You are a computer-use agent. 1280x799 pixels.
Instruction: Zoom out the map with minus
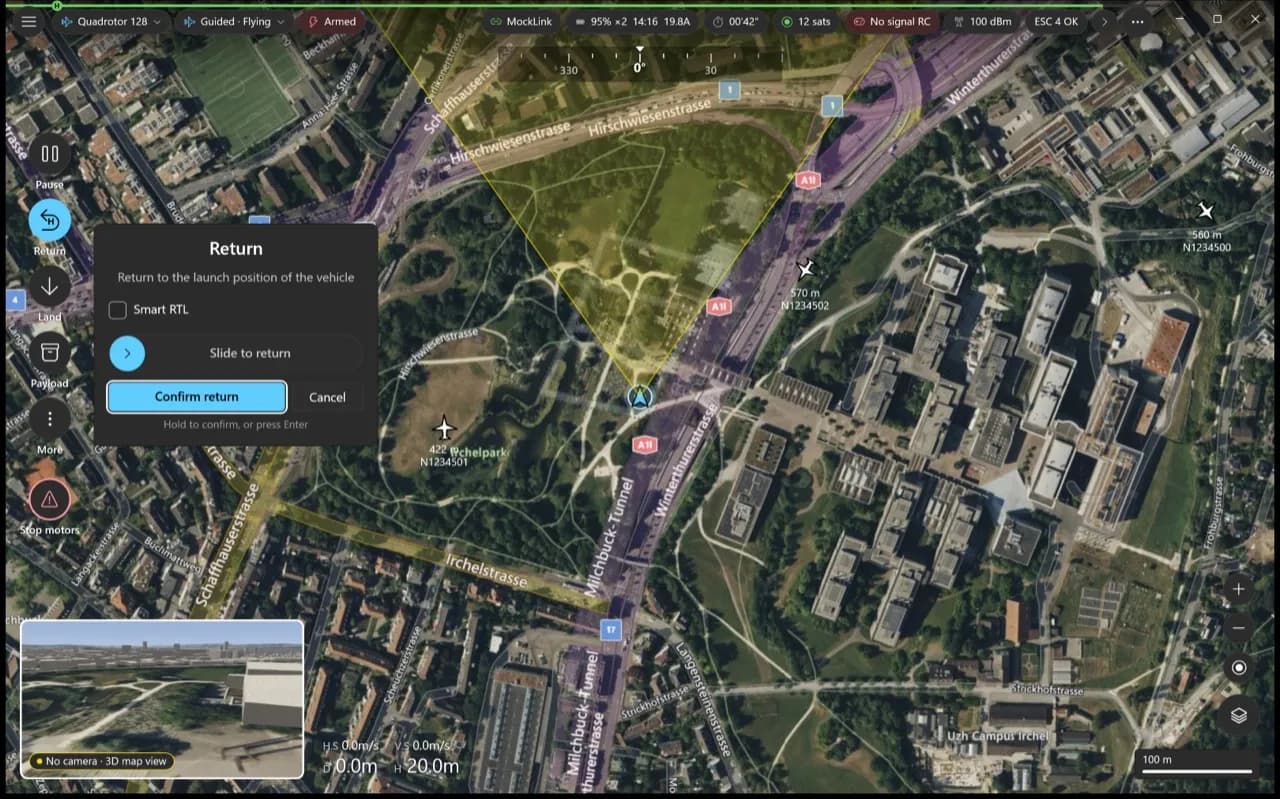tap(1239, 628)
